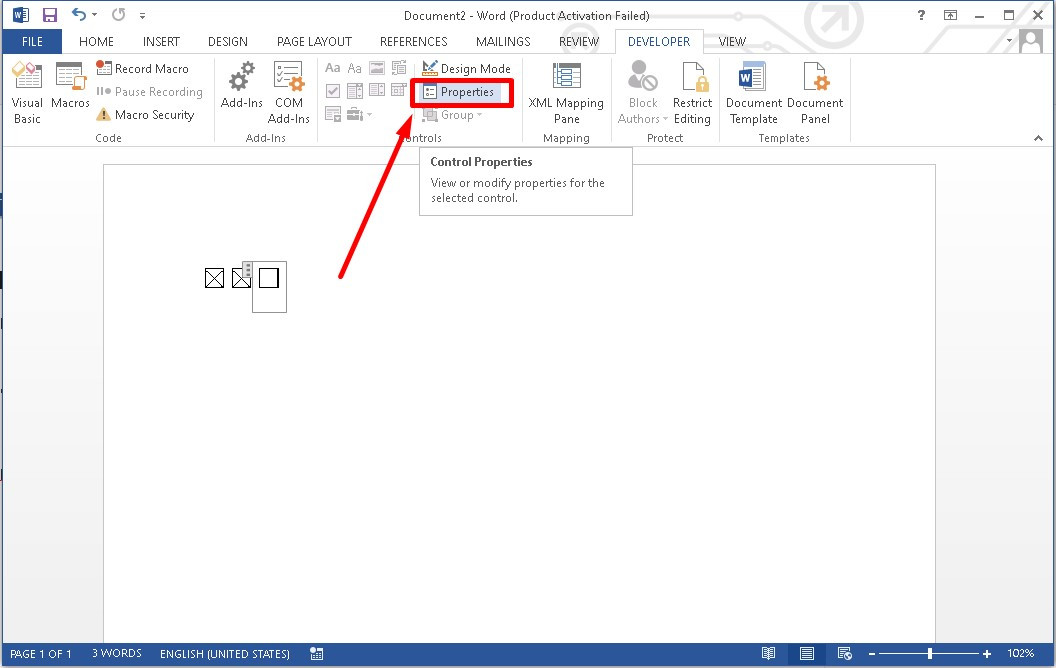Open the Visual Basic editor
The height and width of the screenshot is (668, 1056).
27,92
